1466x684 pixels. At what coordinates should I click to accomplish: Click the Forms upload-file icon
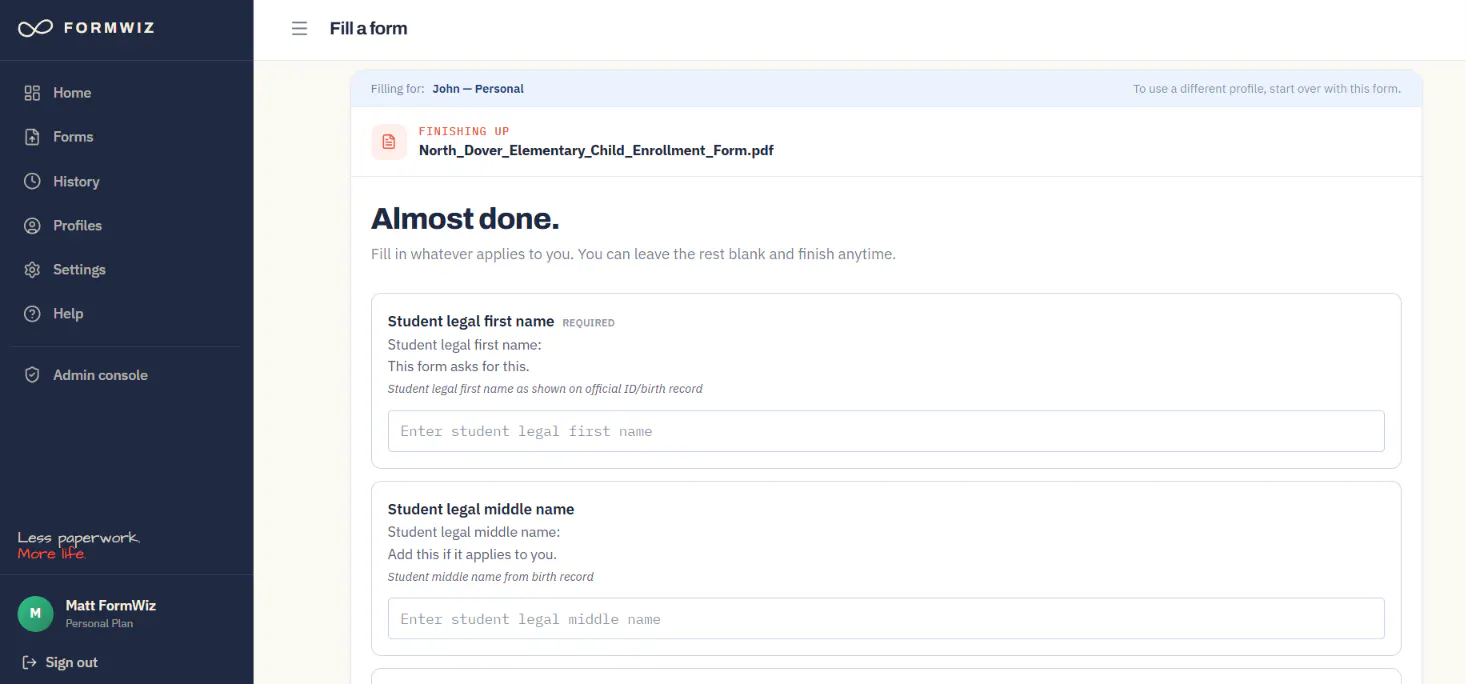pyautogui.click(x=32, y=137)
